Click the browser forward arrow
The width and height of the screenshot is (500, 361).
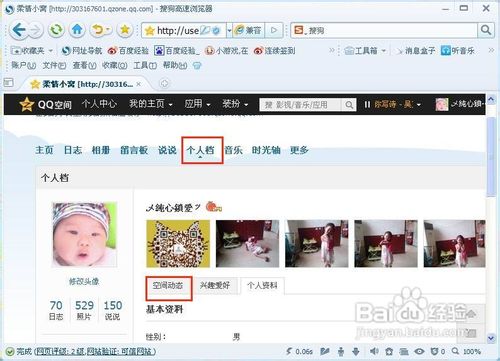35,30
